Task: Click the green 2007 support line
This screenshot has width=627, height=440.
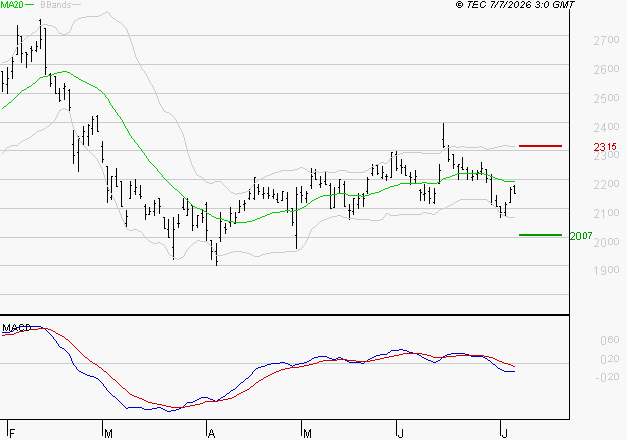Action: [540, 235]
